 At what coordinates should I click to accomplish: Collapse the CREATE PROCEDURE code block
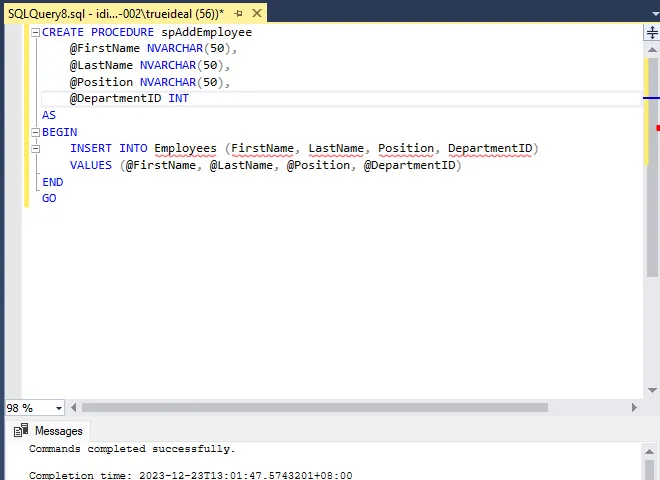[36, 33]
